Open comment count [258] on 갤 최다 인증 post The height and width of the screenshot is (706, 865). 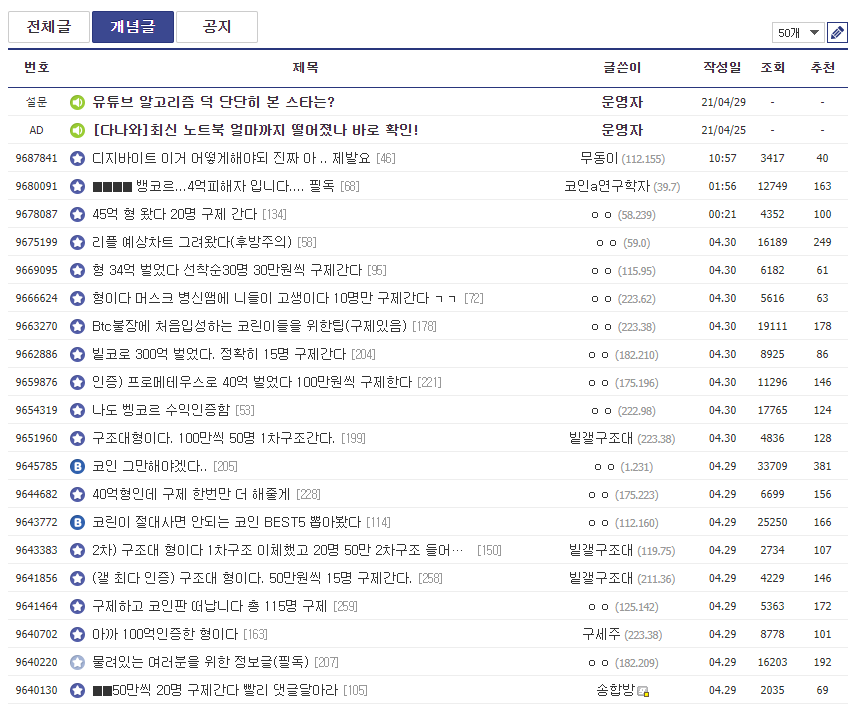pos(430,579)
